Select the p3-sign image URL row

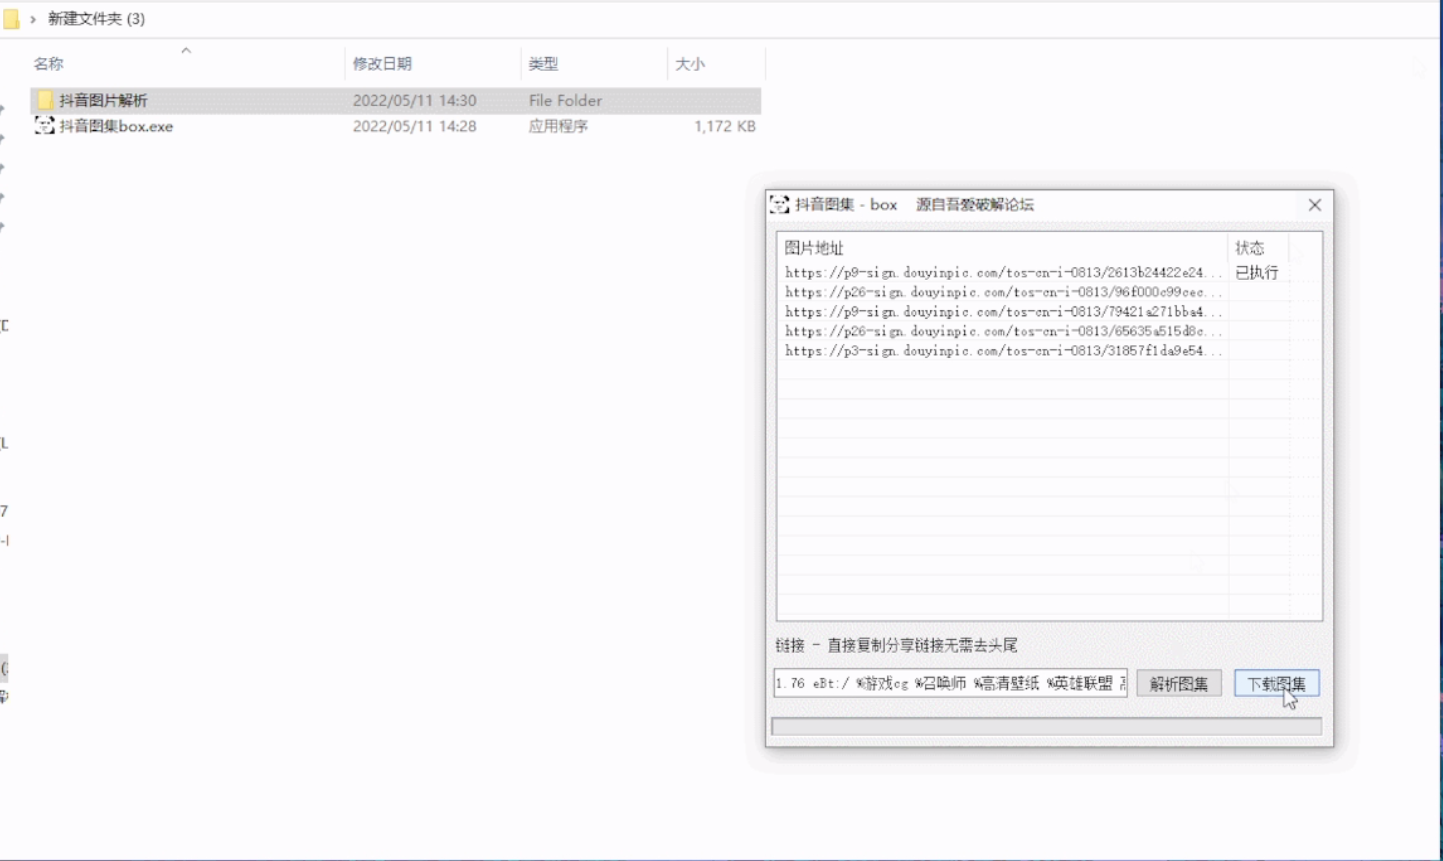1003,351
